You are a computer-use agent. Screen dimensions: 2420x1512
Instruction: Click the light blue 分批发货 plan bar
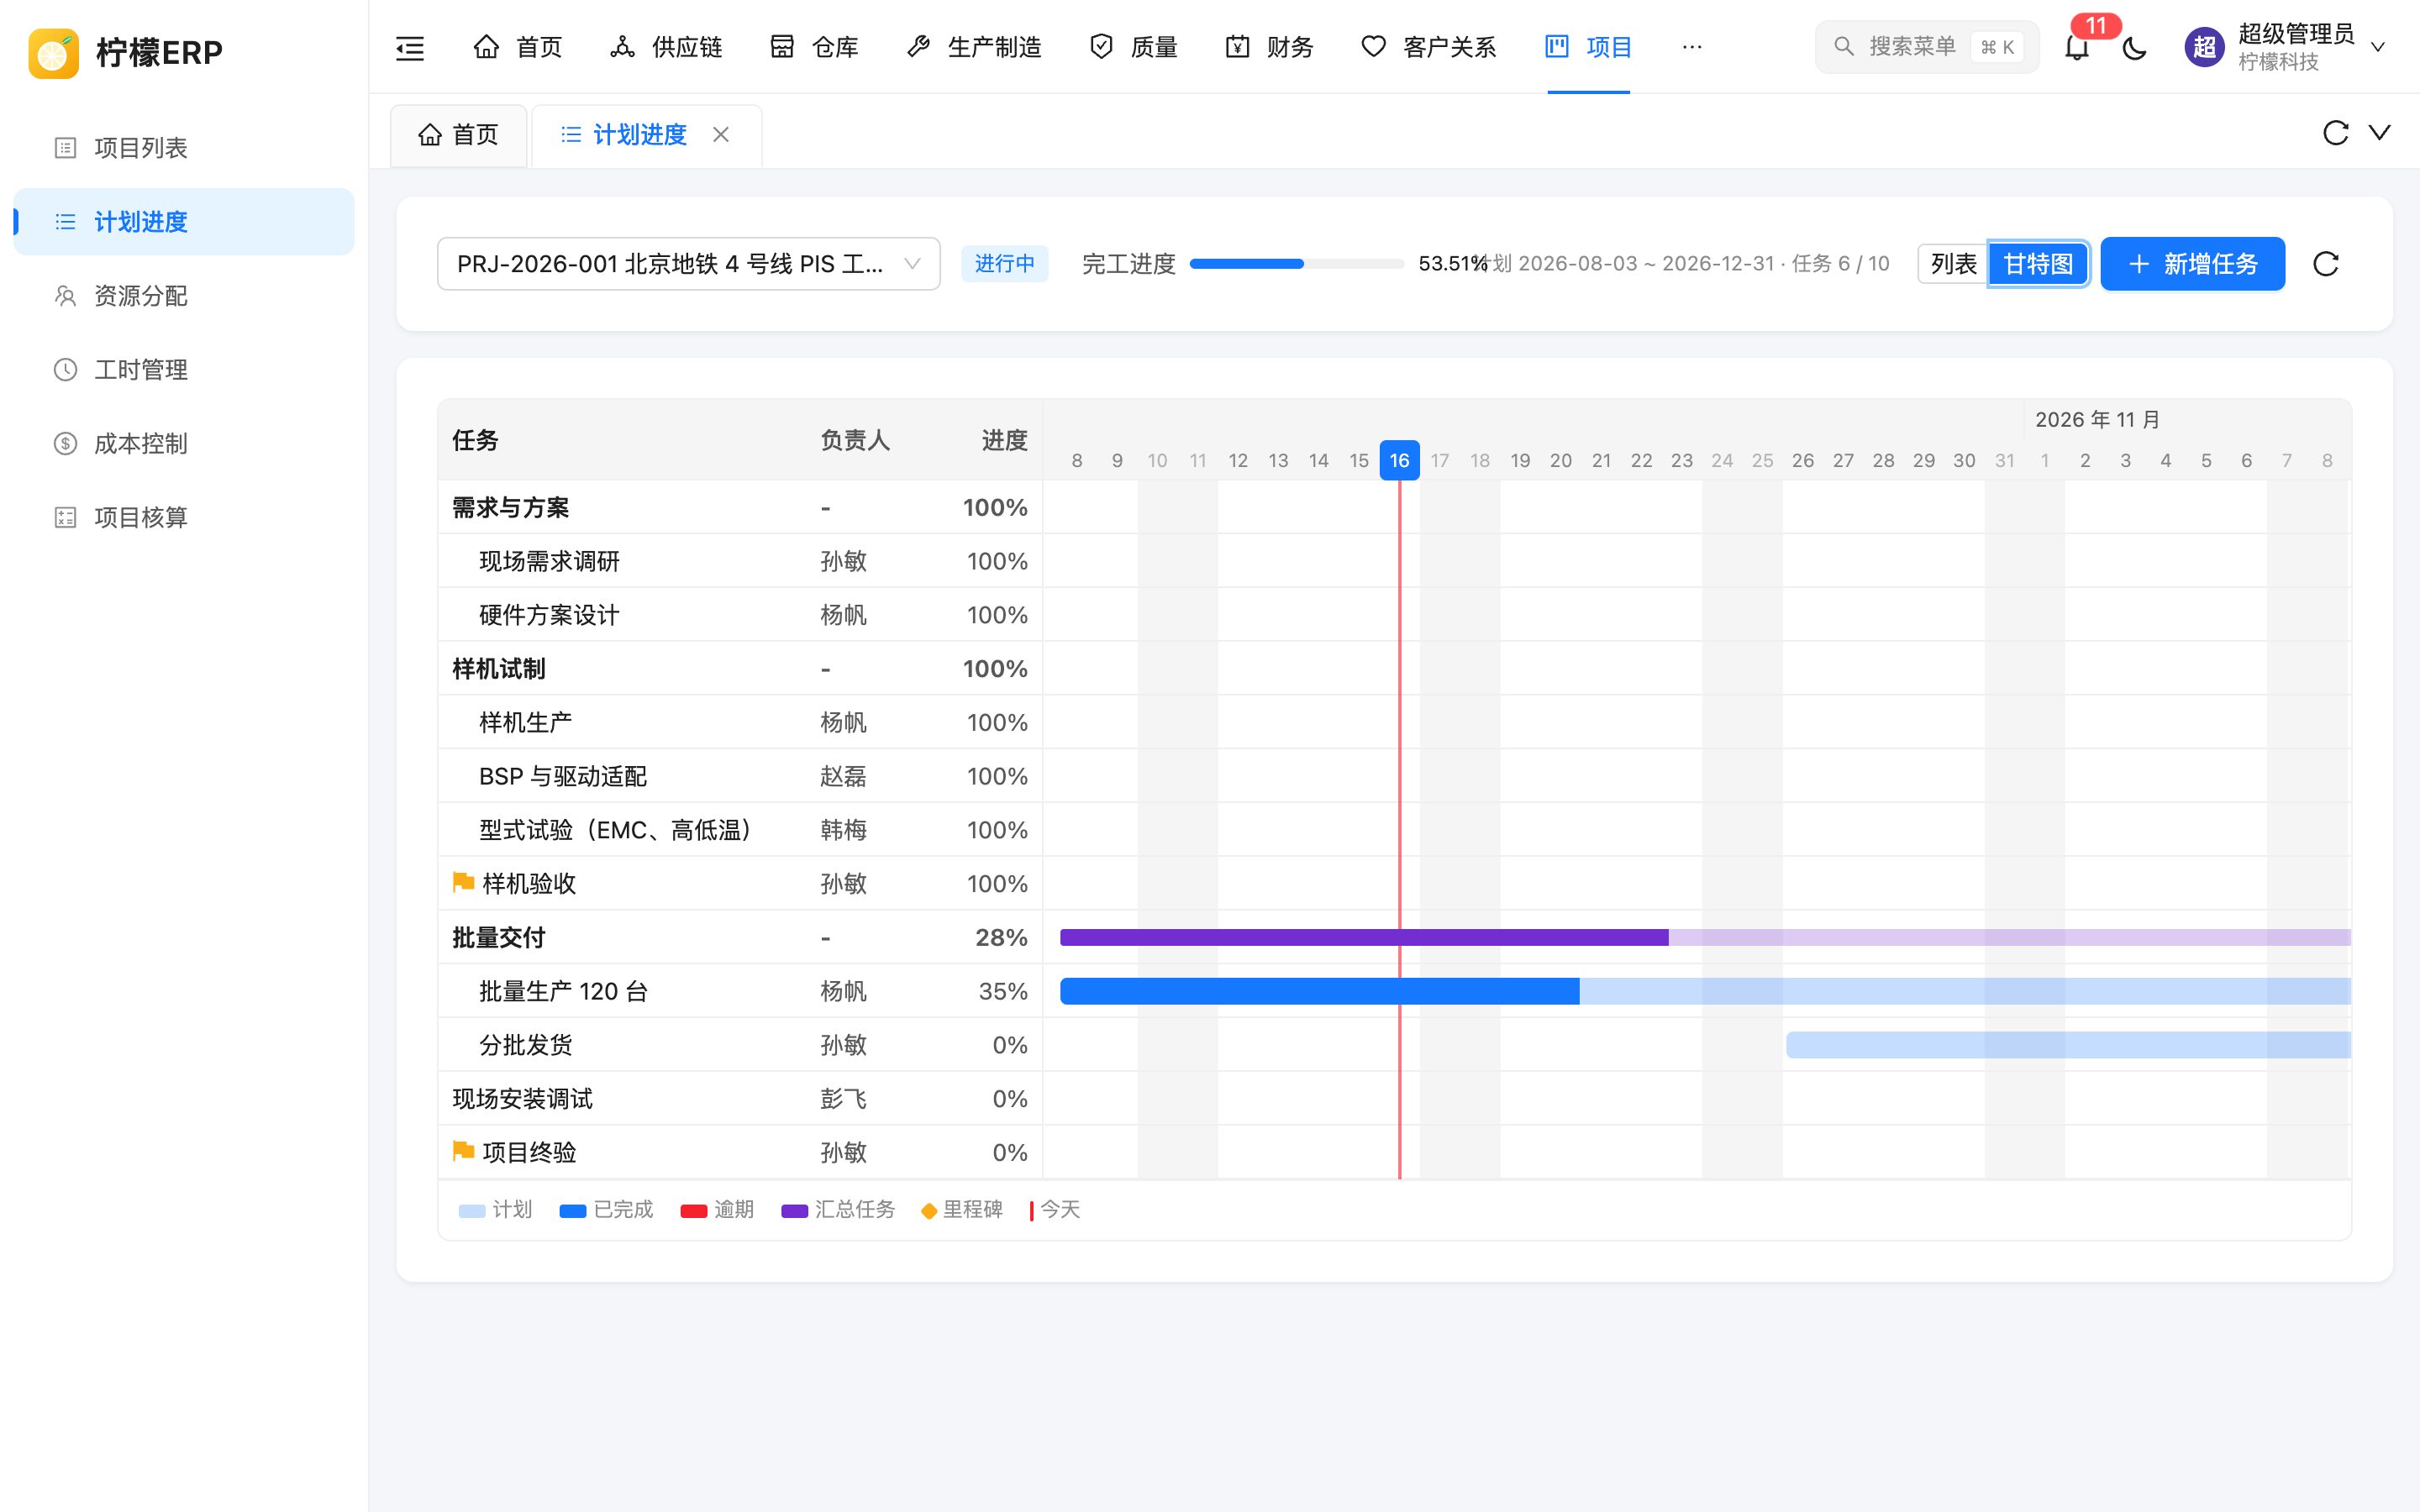click(x=2068, y=1045)
